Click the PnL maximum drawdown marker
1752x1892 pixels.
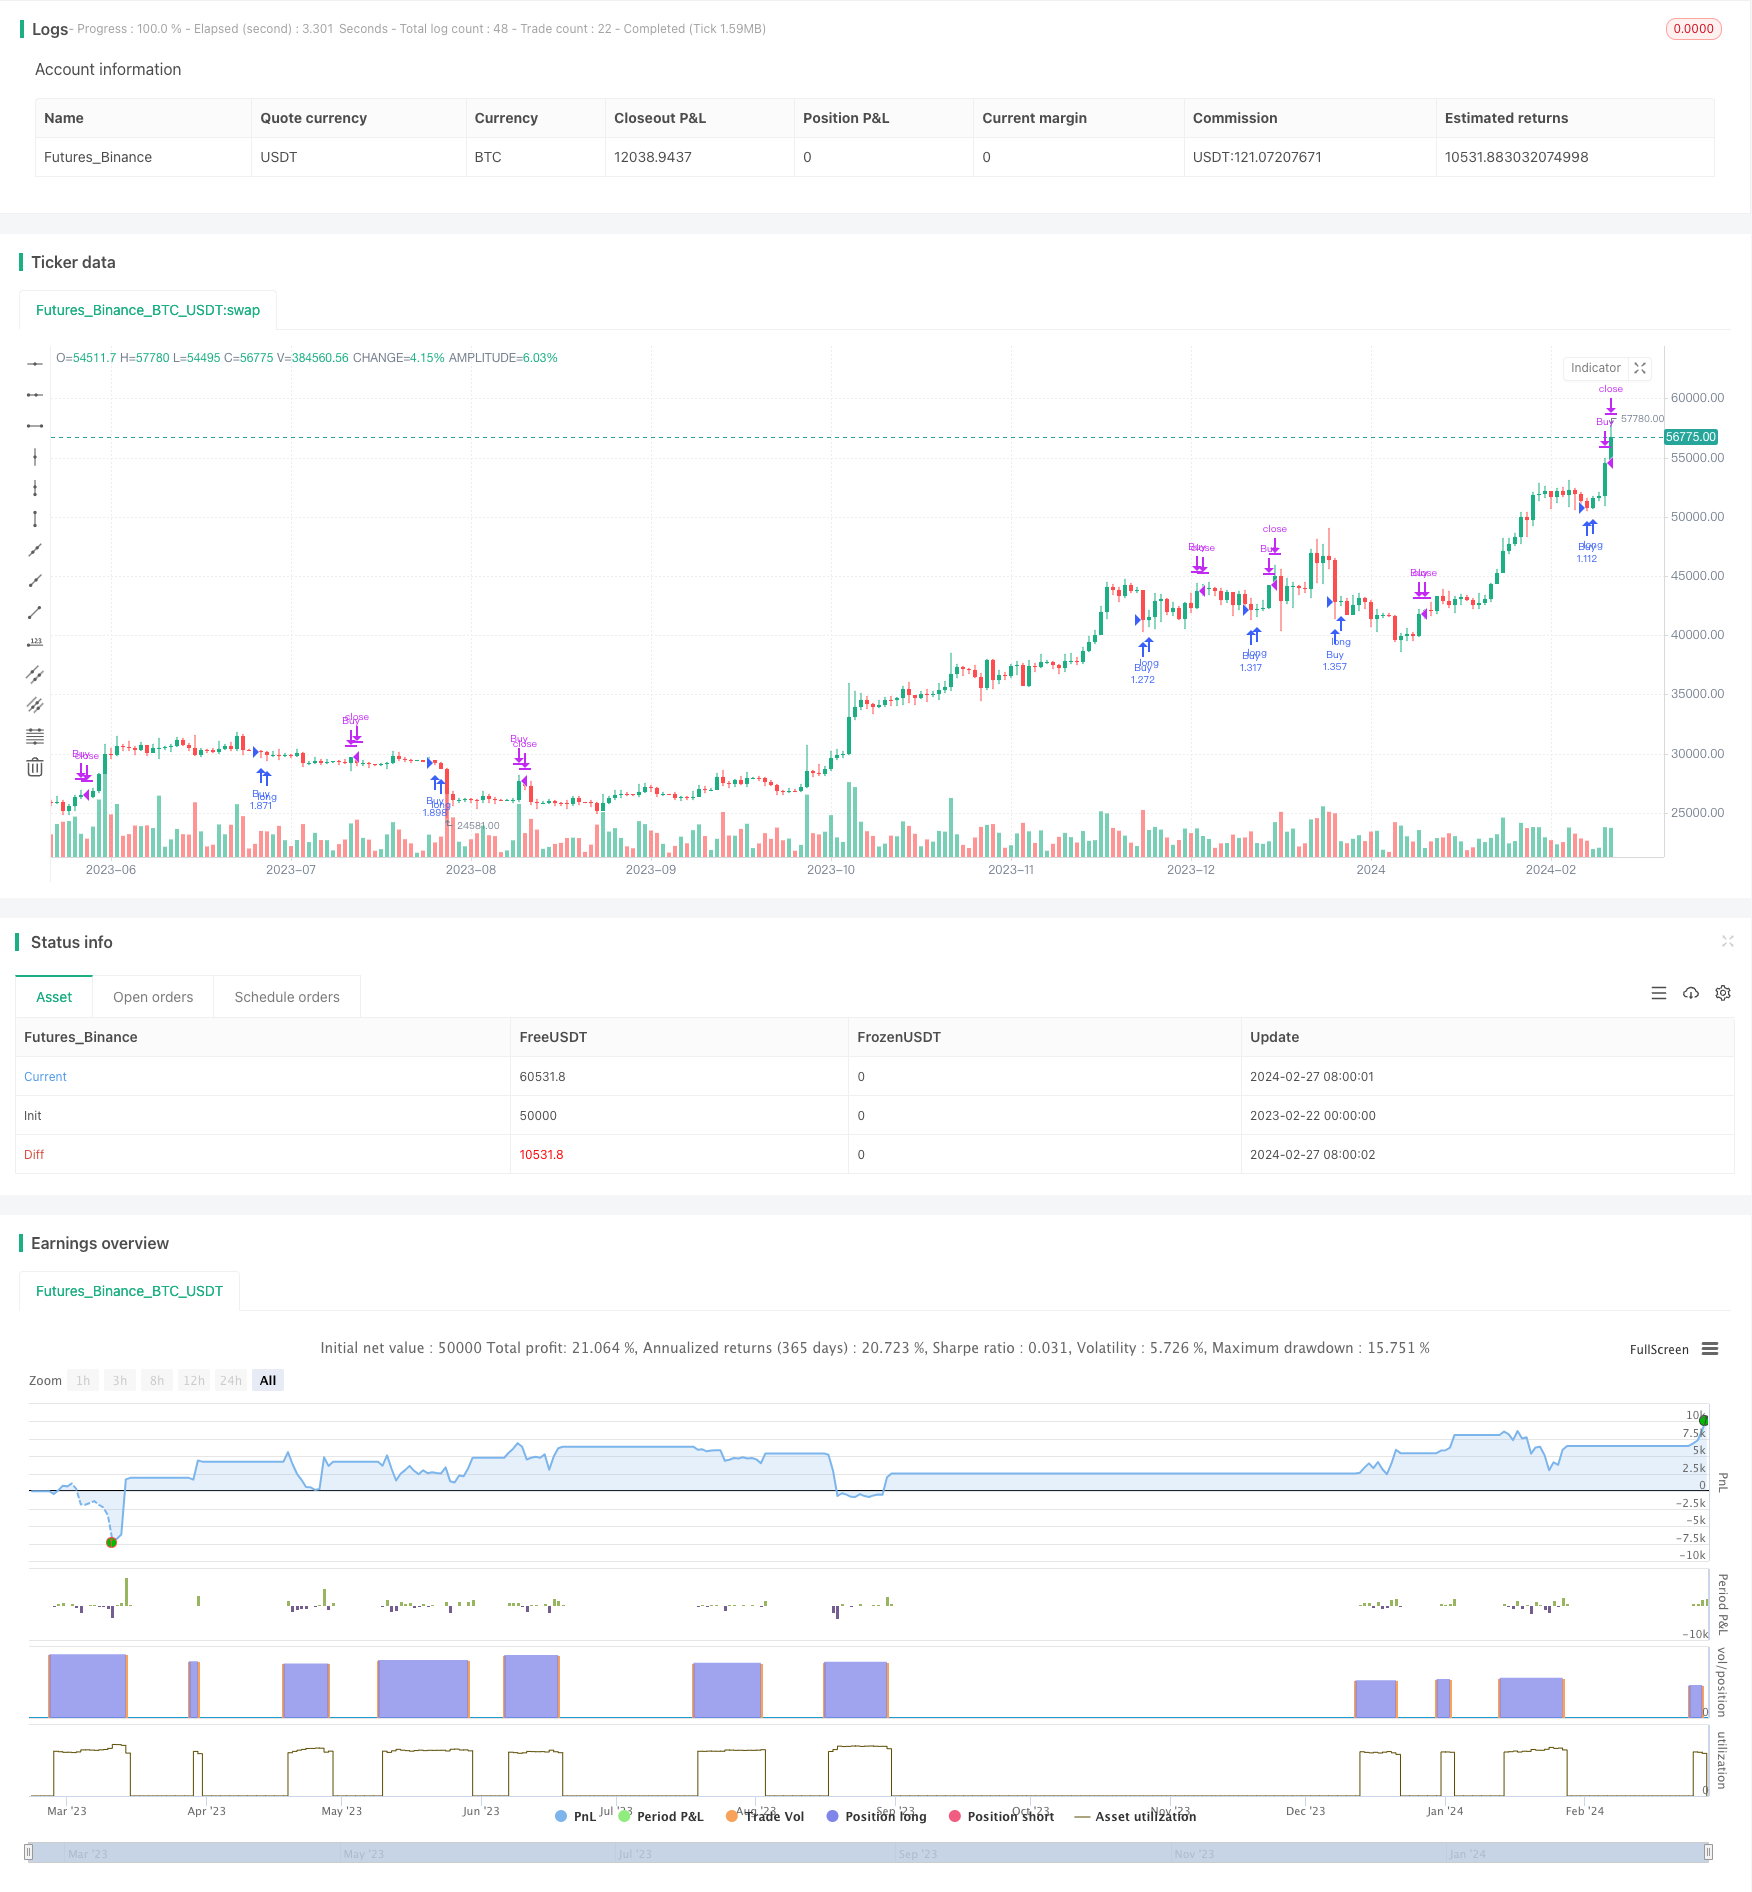click(x=111, y=1542)
